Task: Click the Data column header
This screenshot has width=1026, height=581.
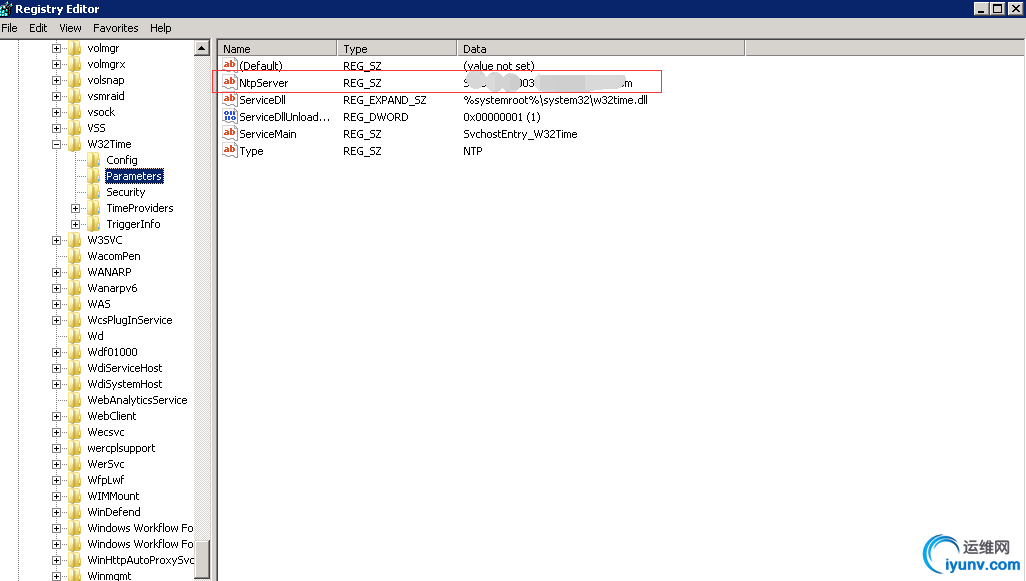Action: 601,48
